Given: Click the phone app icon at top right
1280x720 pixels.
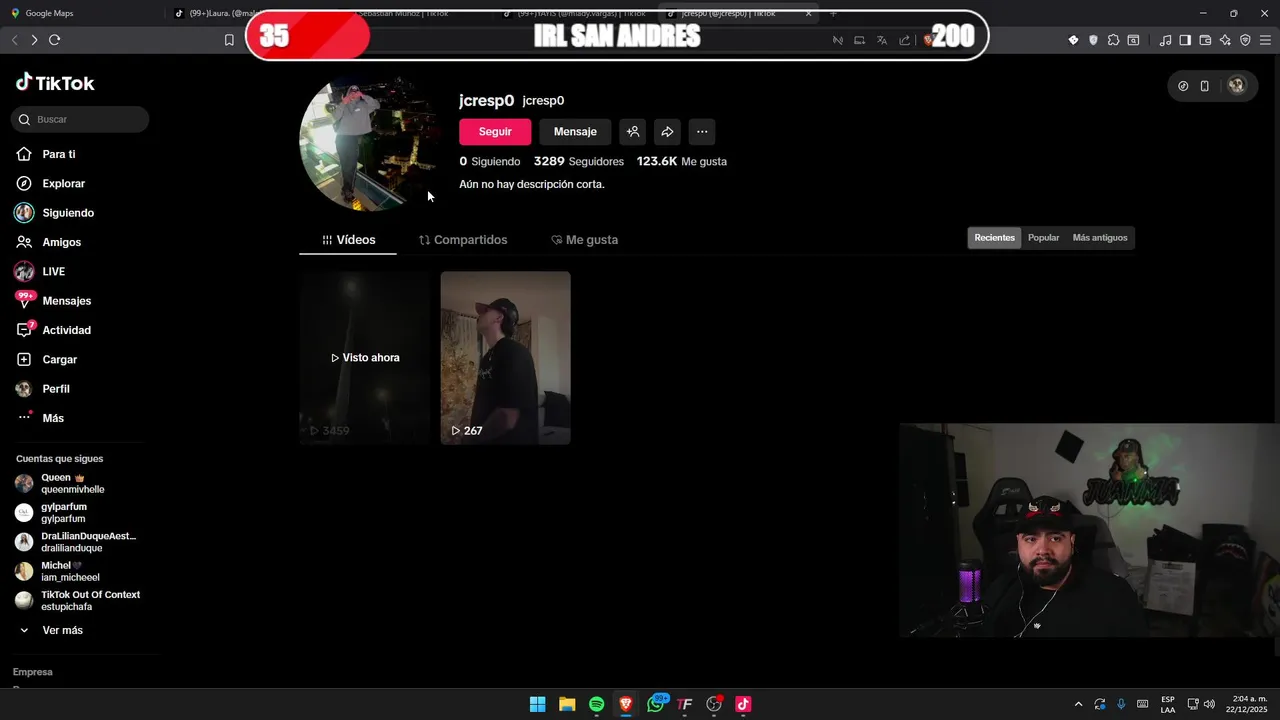Looking at the screenshot, I should pyautogui.click(x=1205, y=86).
